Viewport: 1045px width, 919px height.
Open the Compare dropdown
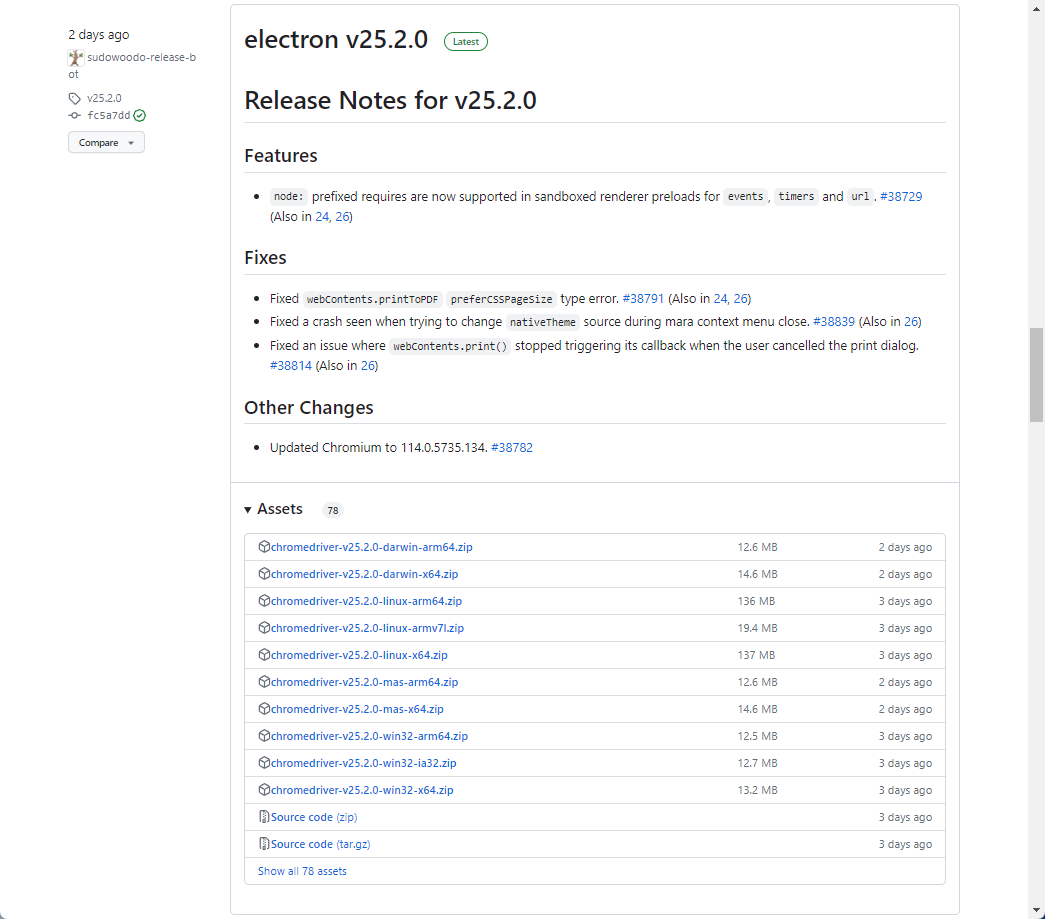[x=106, y=143]
